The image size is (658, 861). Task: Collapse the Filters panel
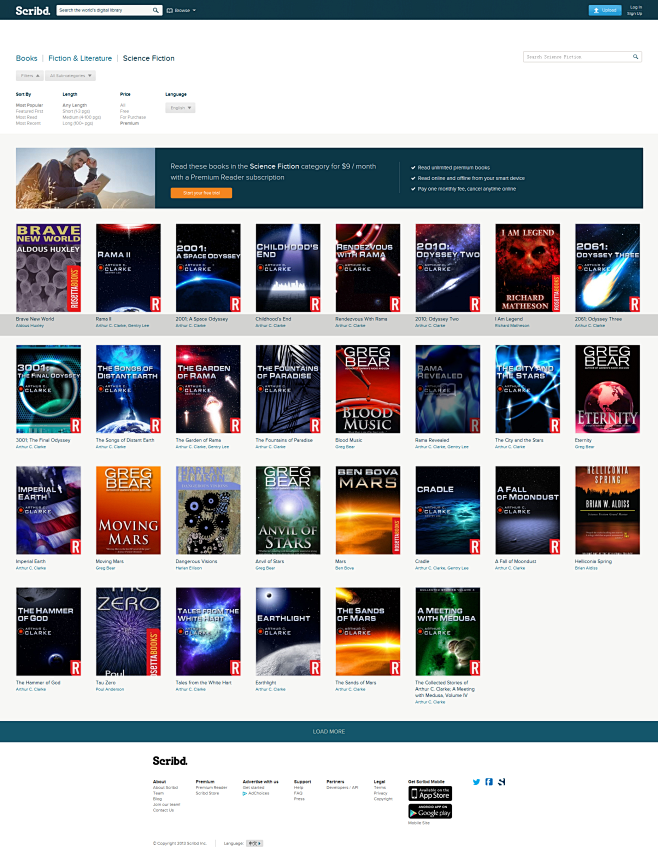pyautogui.click(x=30, y=76)
